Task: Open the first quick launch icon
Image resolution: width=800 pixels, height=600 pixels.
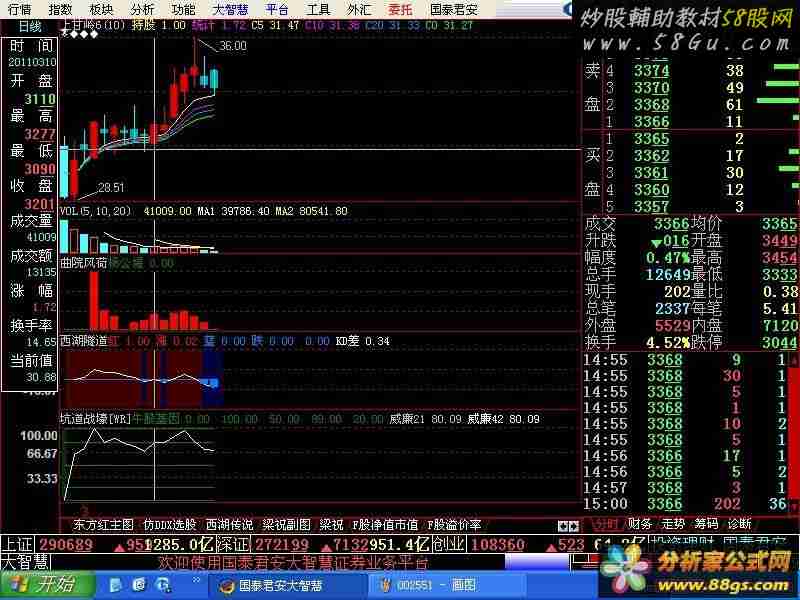Action: click(115, 585)
